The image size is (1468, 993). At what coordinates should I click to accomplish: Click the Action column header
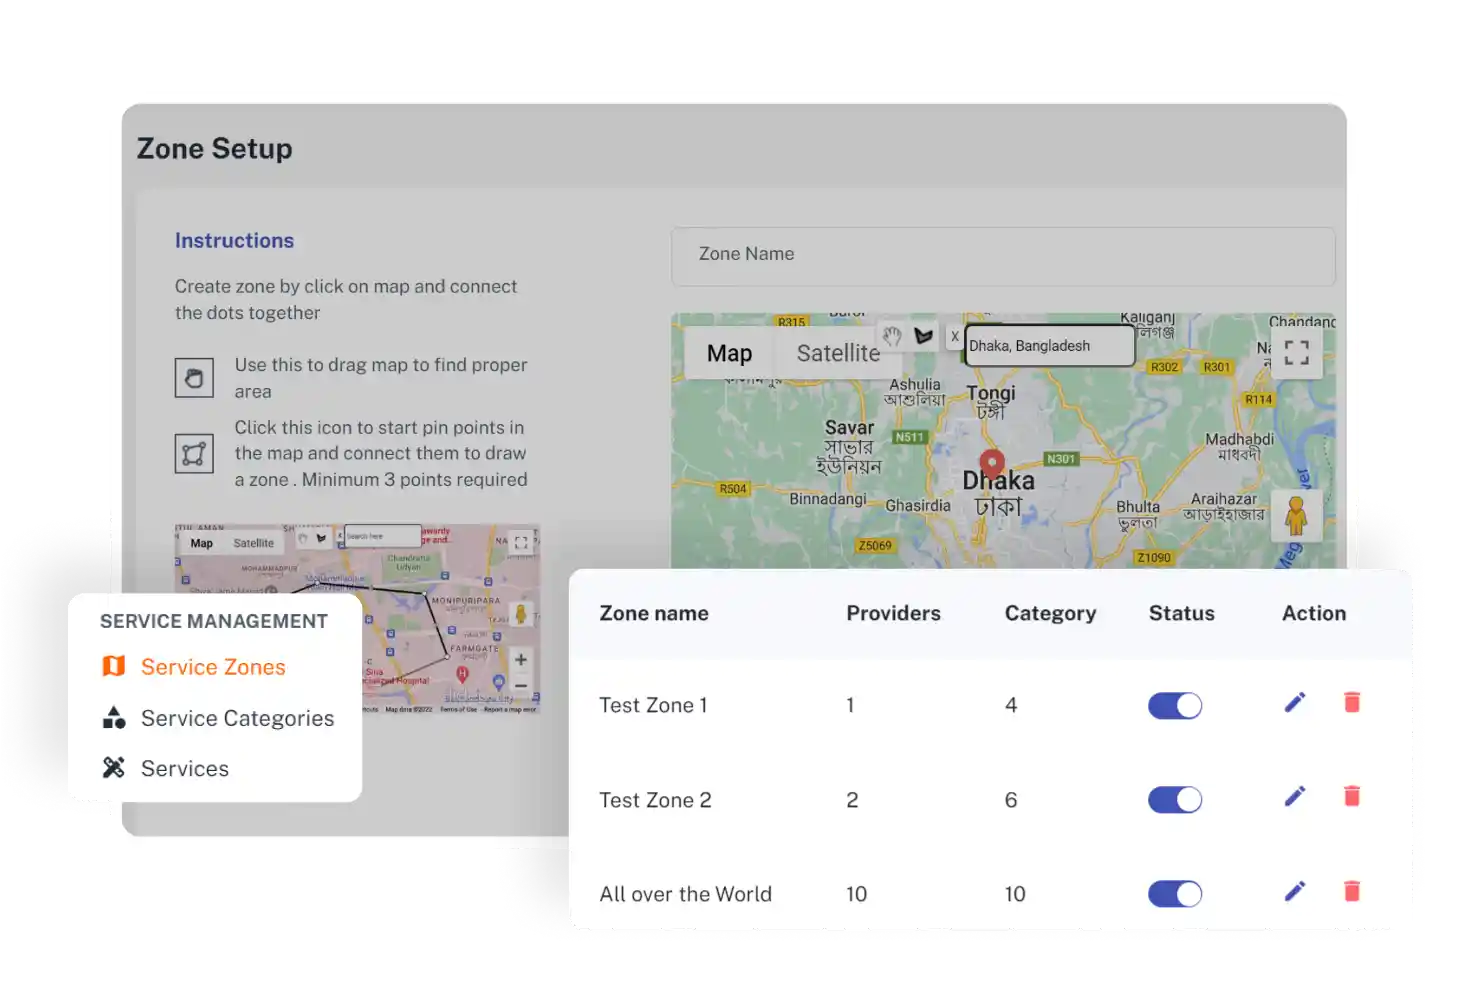(x=1314, y=613)
